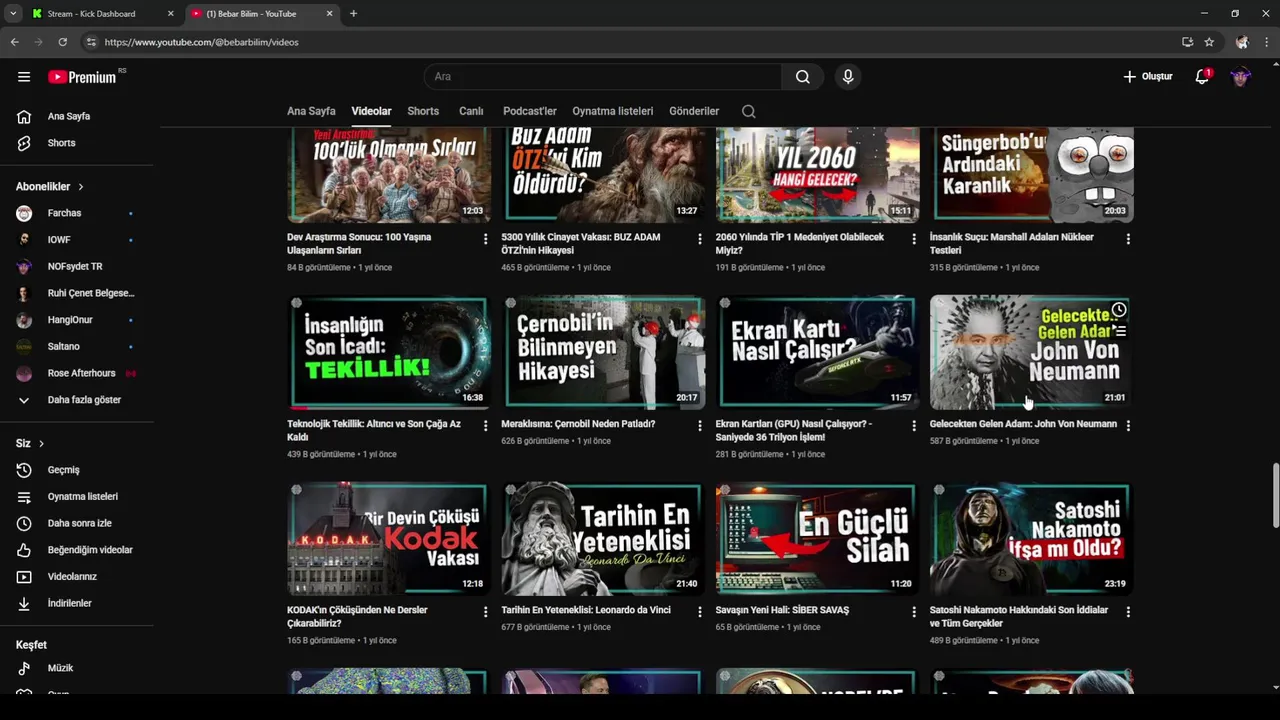Viewport: 1280px width, 720px height.
Task: Open options for 'KODAK'ın Çöküşünden' video
Action: tap(486, 612)
